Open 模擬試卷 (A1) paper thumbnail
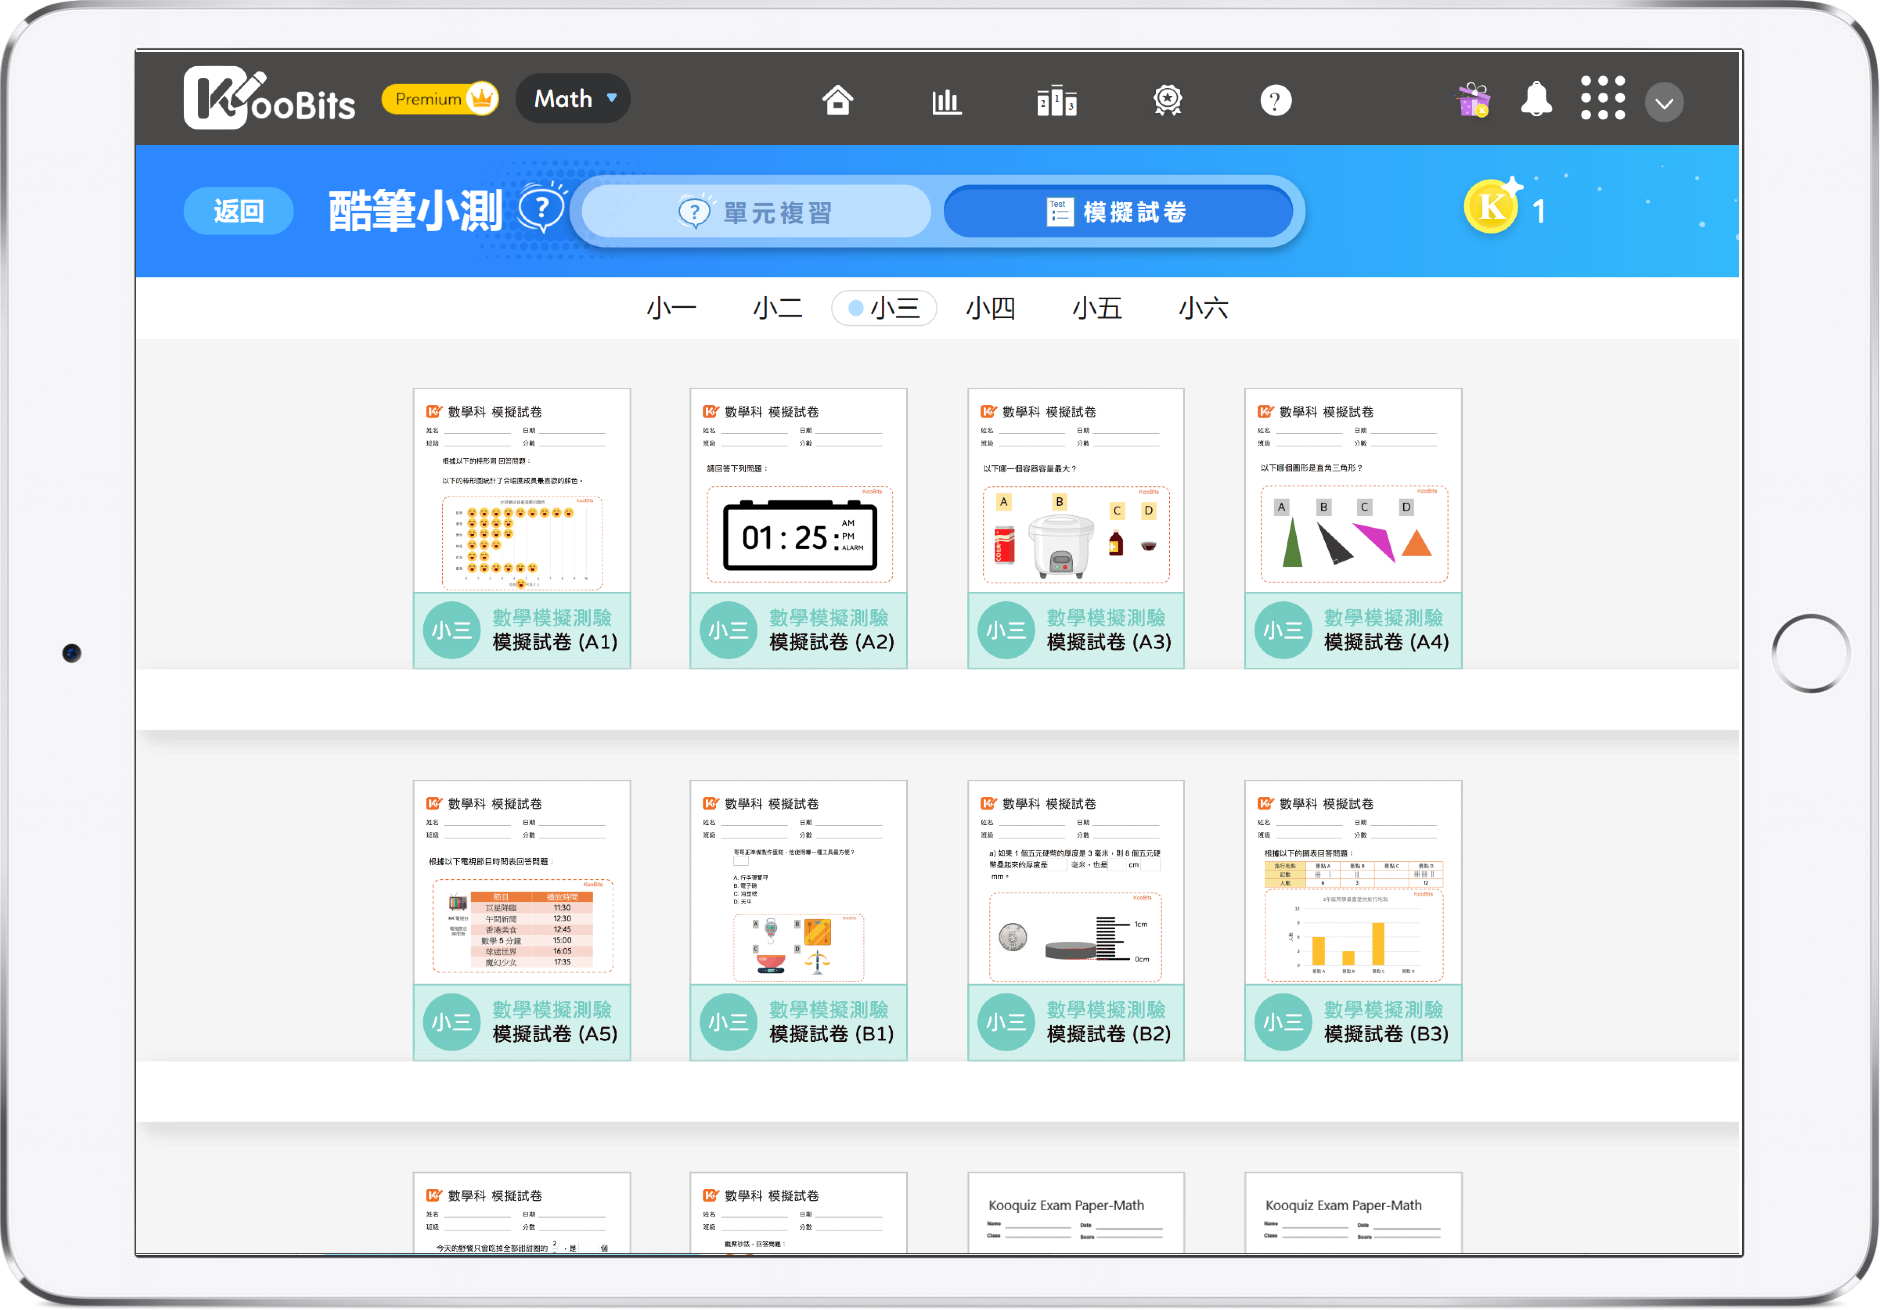1880x1310 pixels. [x=522, y=491]
